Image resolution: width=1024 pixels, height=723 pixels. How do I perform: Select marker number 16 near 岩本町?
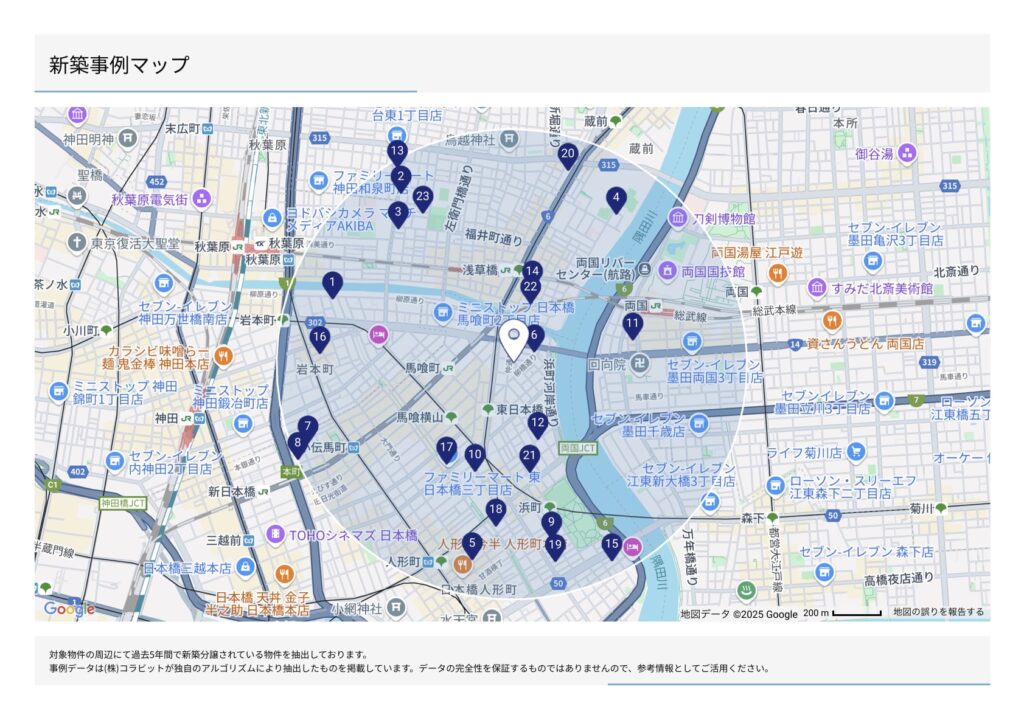[x=319, y=338]
